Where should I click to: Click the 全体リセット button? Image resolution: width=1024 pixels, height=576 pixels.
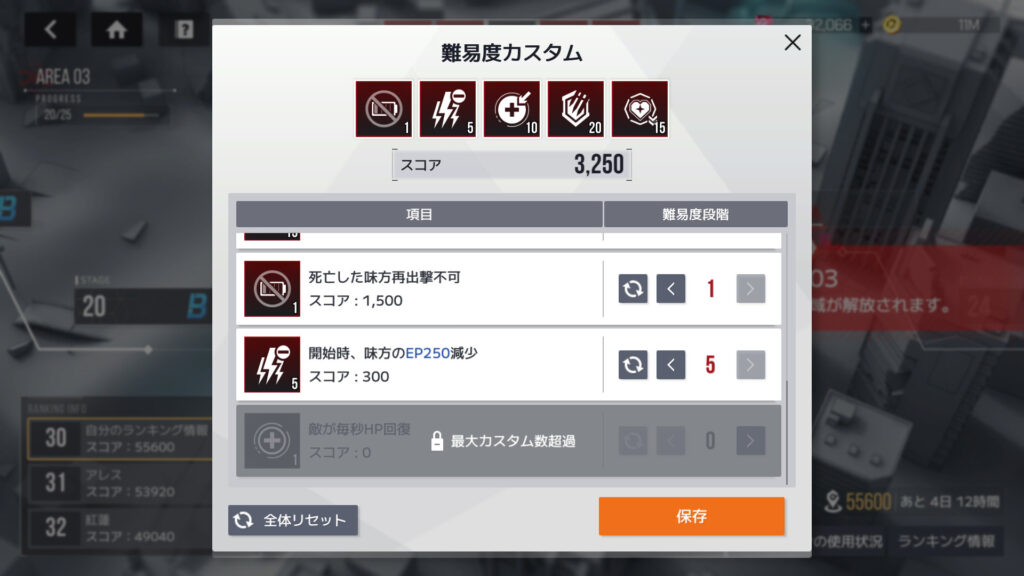coord(293,520)
